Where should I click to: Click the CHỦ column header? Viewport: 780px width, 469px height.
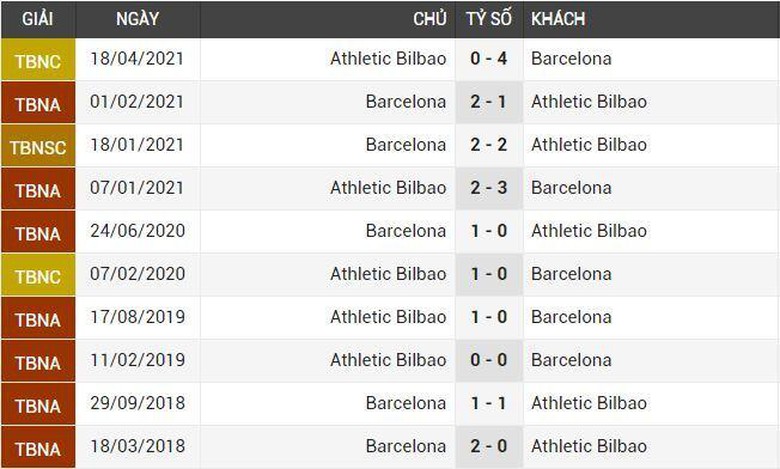pos(429,19)
